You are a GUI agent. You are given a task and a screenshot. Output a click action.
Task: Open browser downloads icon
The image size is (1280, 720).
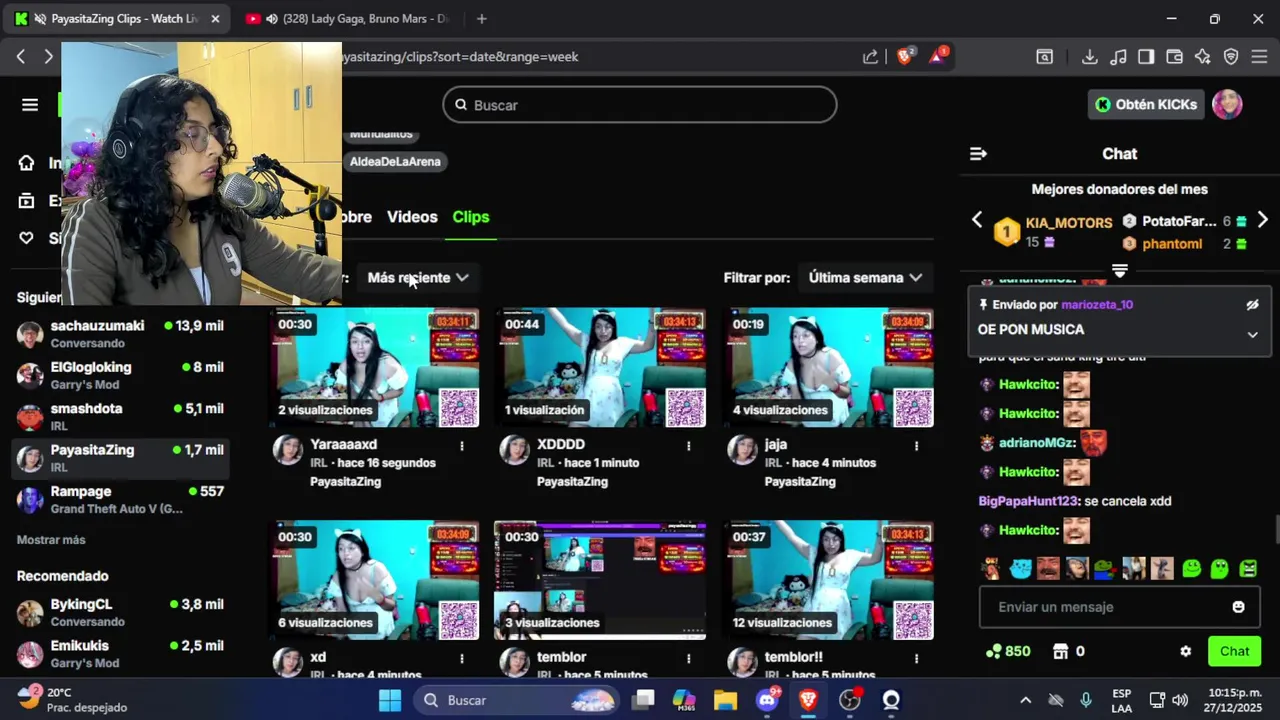click(1090, 57)
